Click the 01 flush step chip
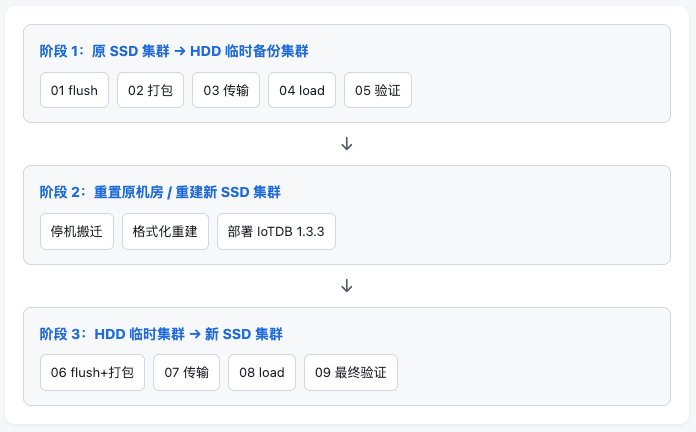 [74, 90]
